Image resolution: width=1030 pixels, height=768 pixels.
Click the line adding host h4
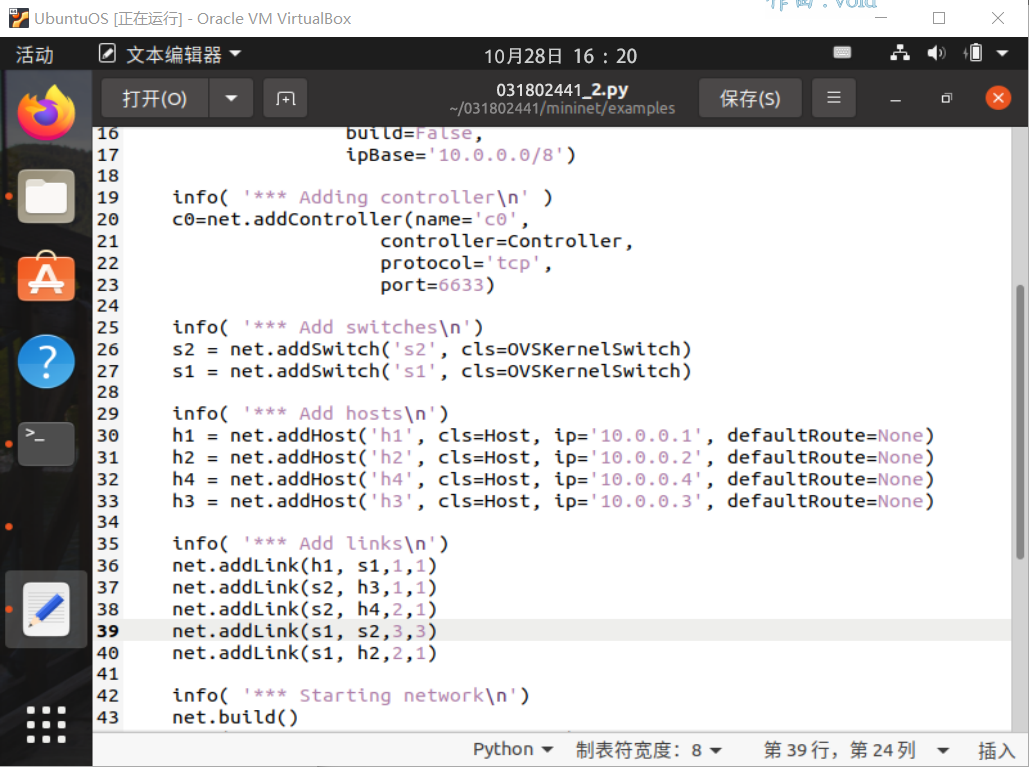tap(553, 479)
